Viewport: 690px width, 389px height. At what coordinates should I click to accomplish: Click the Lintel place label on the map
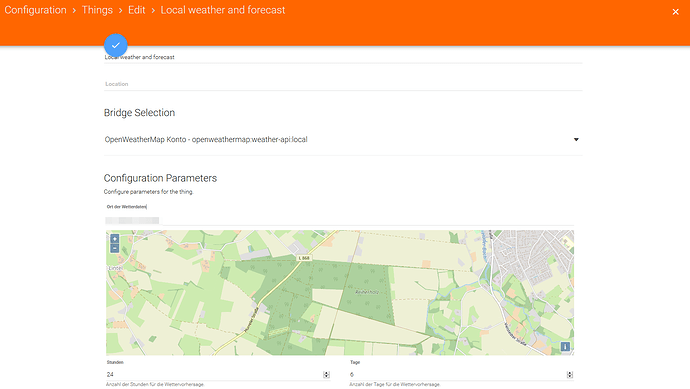click(x=116, y=268)
